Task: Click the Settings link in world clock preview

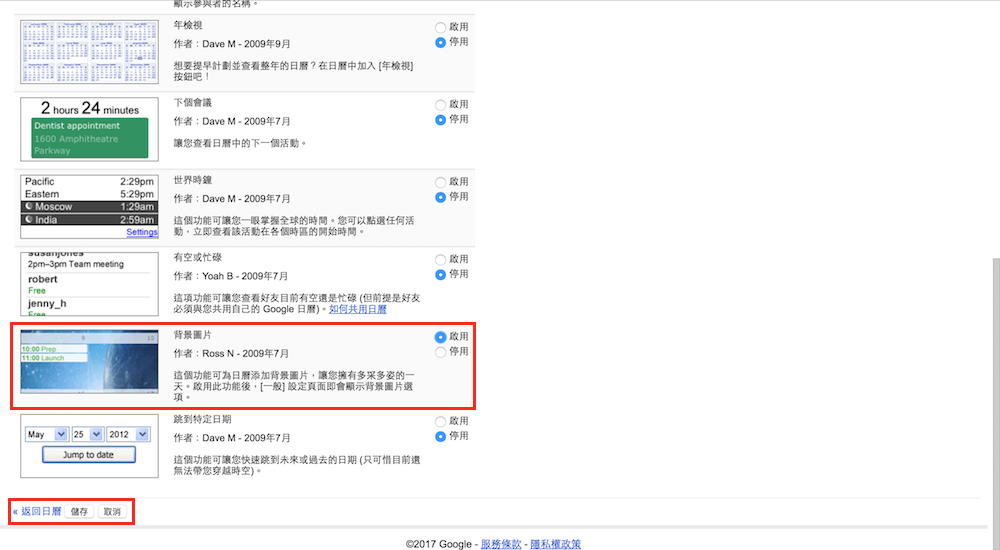Action: click(142, 232)
